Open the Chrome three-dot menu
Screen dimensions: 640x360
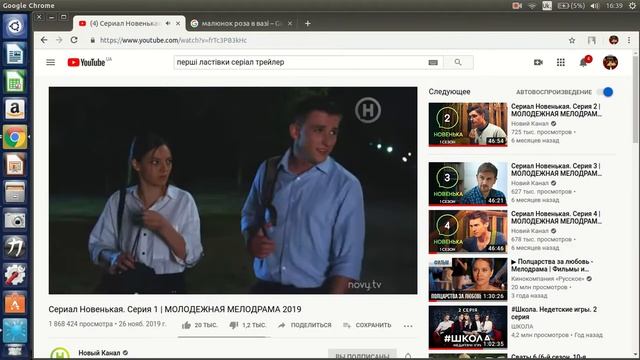tap(629, 40)
